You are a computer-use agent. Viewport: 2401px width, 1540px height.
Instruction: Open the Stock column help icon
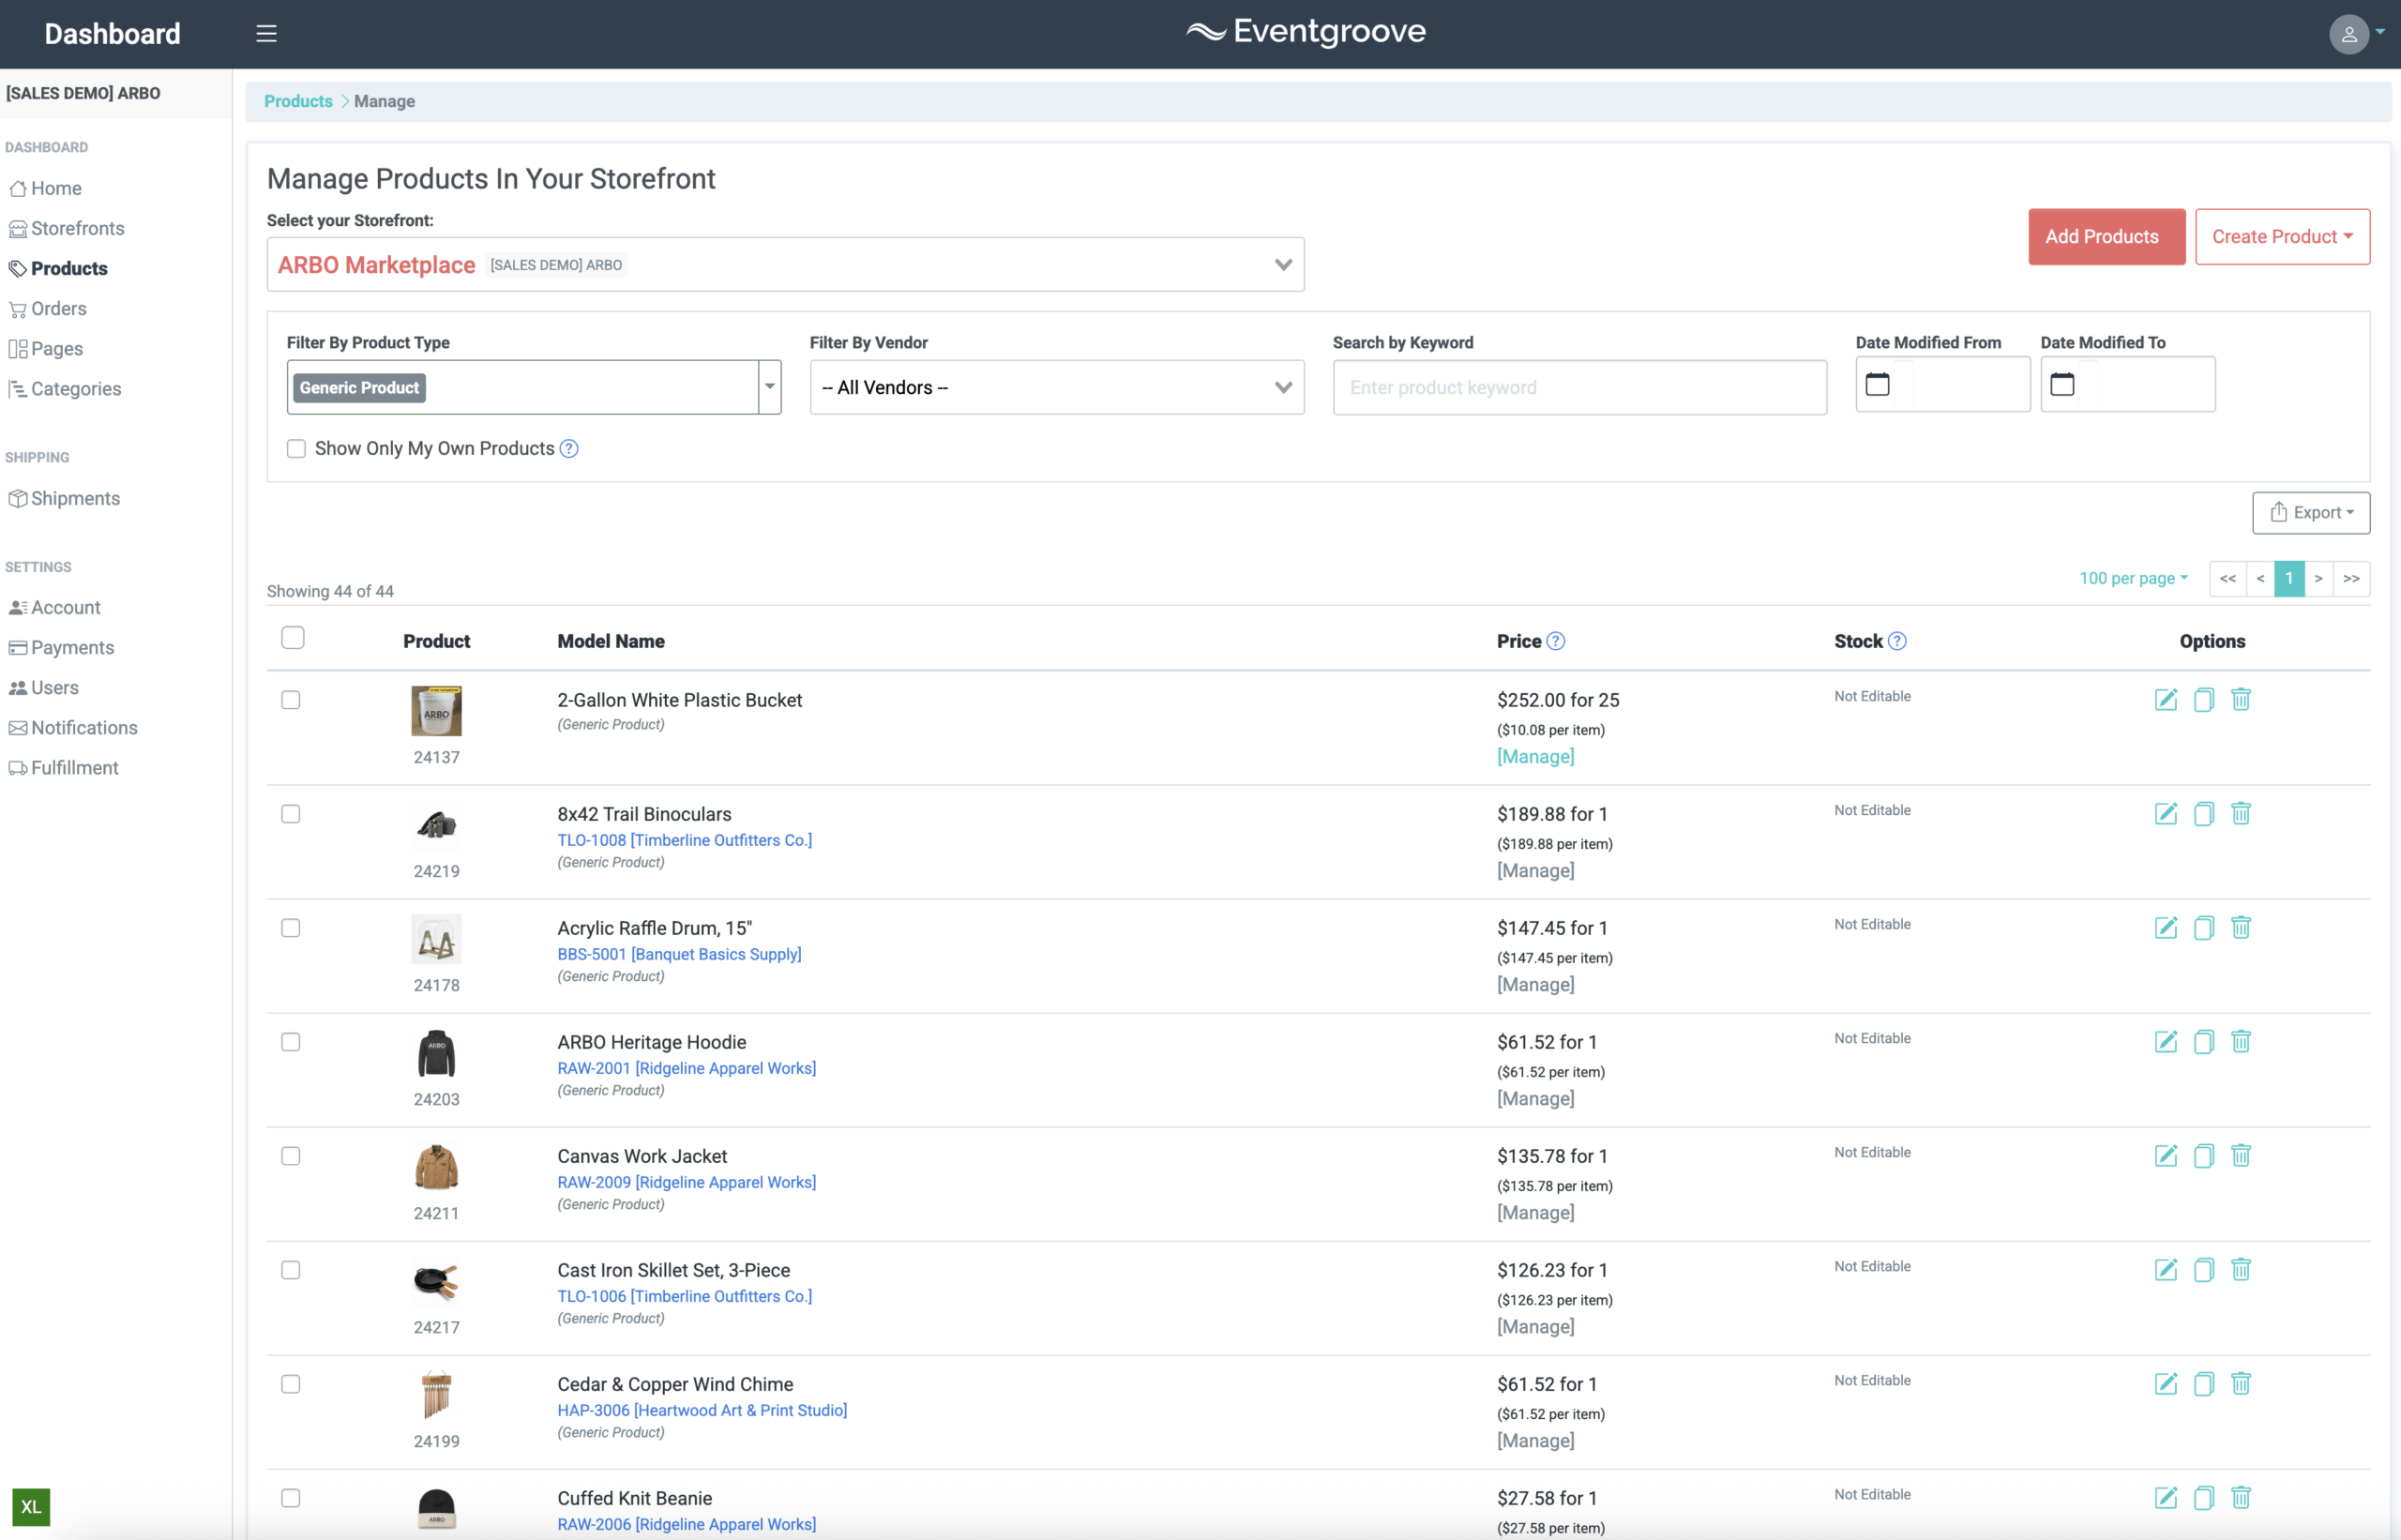point(1897,641)
